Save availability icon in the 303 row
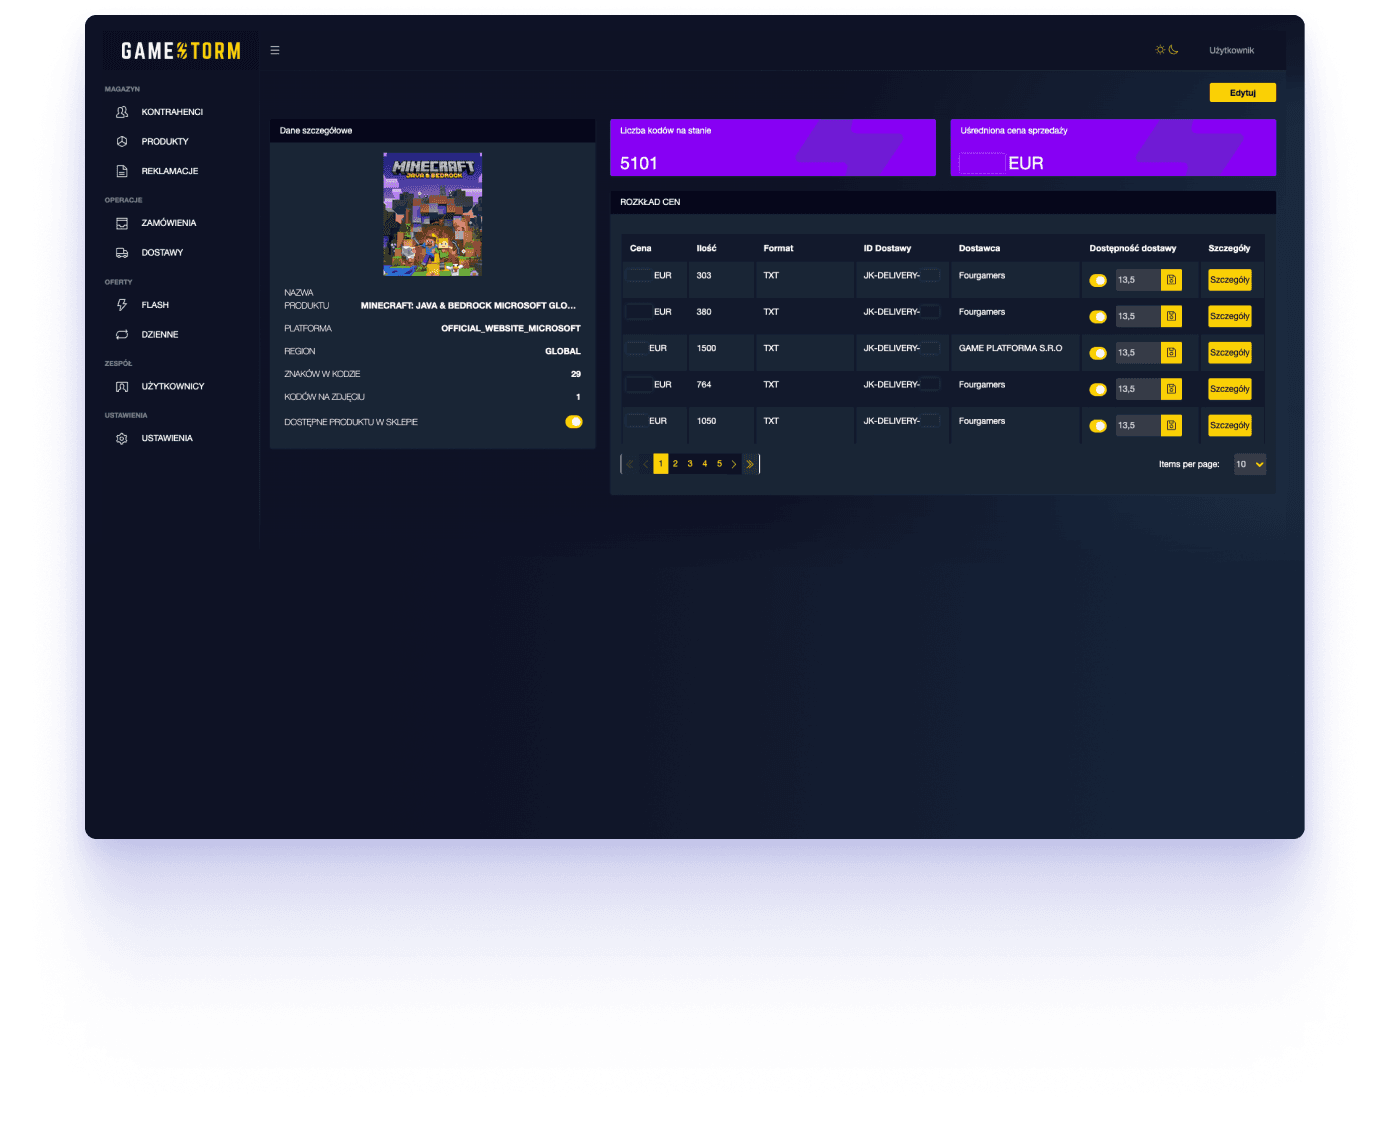 point(1171,280)
